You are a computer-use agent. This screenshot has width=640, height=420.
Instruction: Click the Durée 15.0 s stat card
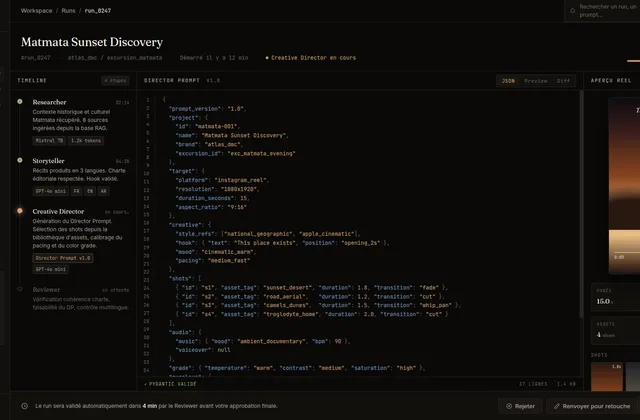pos(616,297)
